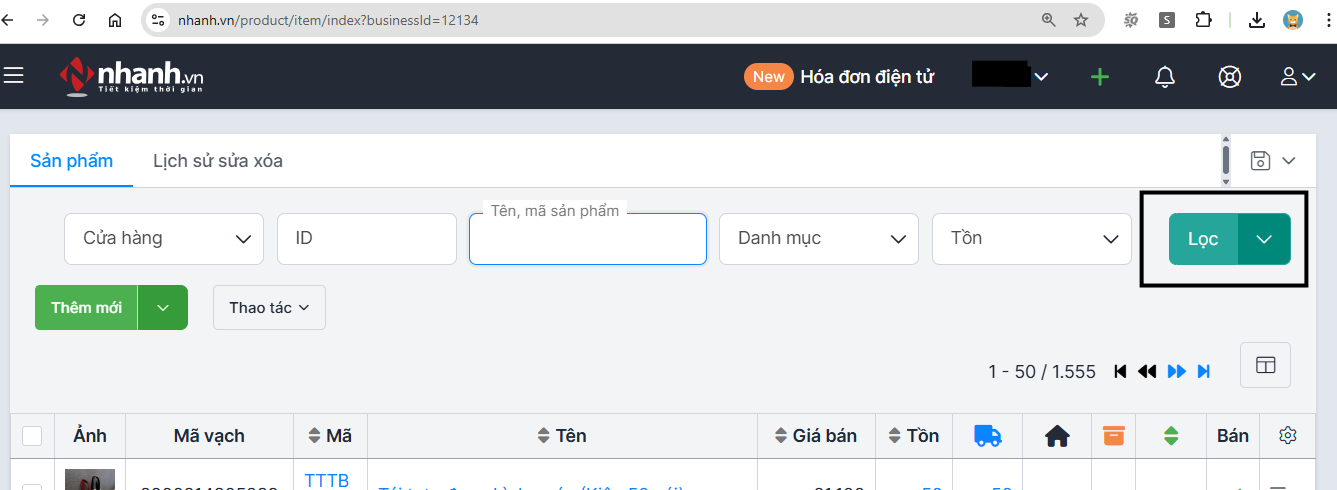
Task: Click the table settings gear icon
Action: click(x=1288, y=435)
